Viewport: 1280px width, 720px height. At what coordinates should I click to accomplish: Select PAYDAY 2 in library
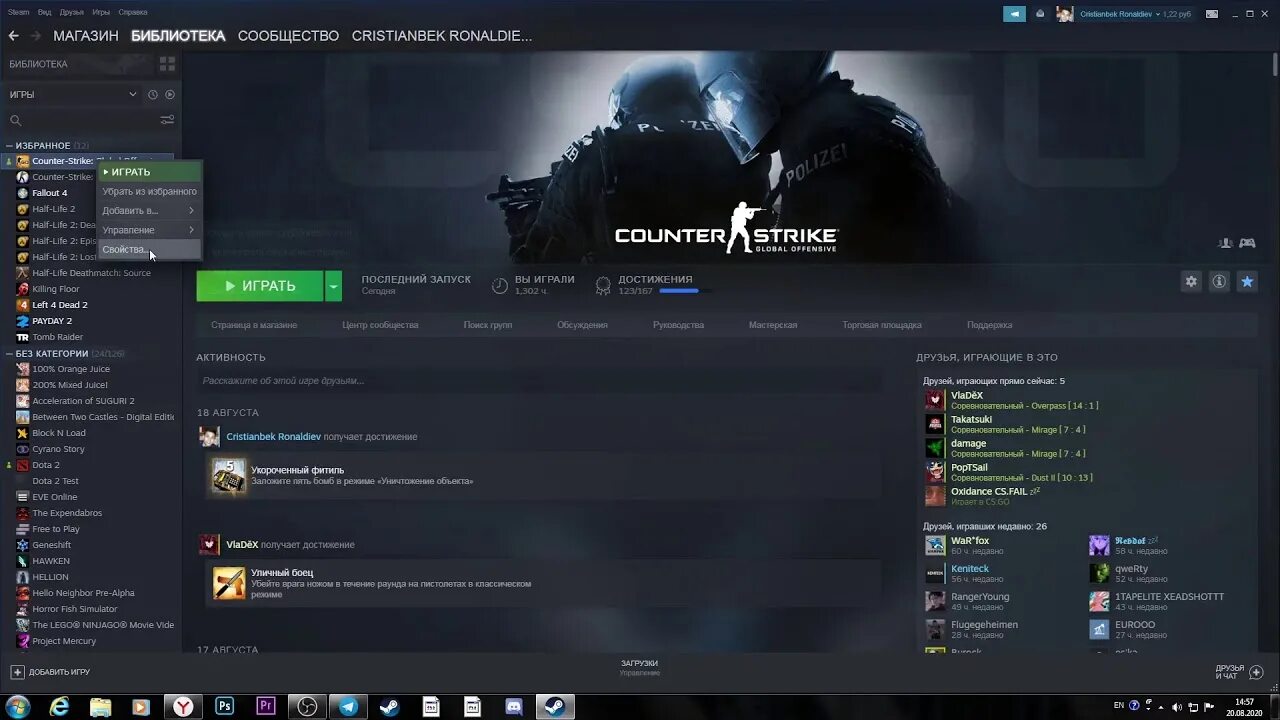coord(52,321)
